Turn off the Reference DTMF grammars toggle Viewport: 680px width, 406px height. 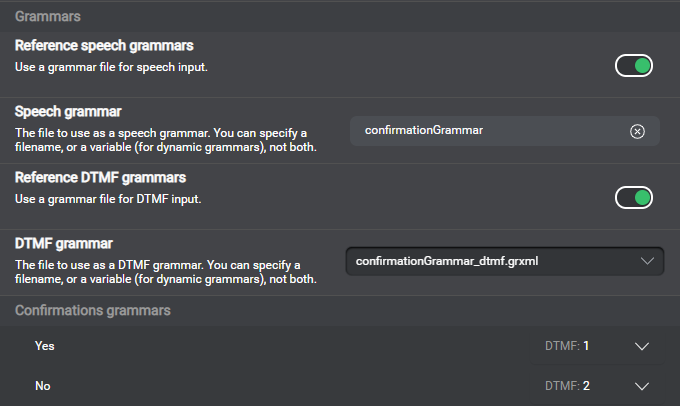click(633, 197)
